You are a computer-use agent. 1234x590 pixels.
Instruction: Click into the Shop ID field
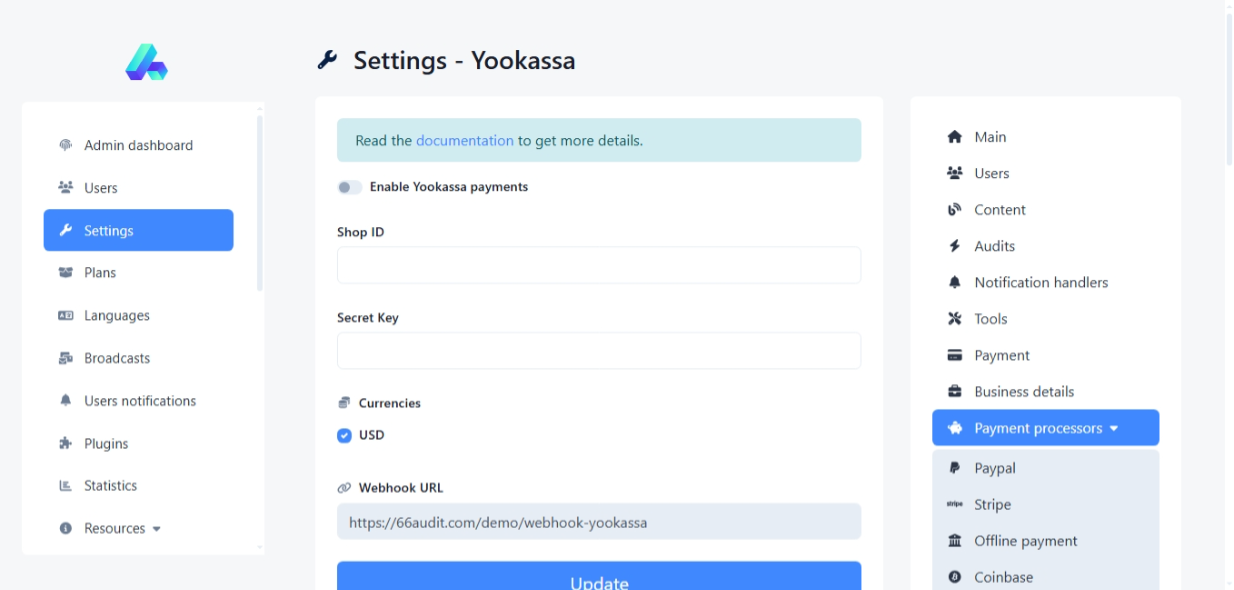click(598, 265)
